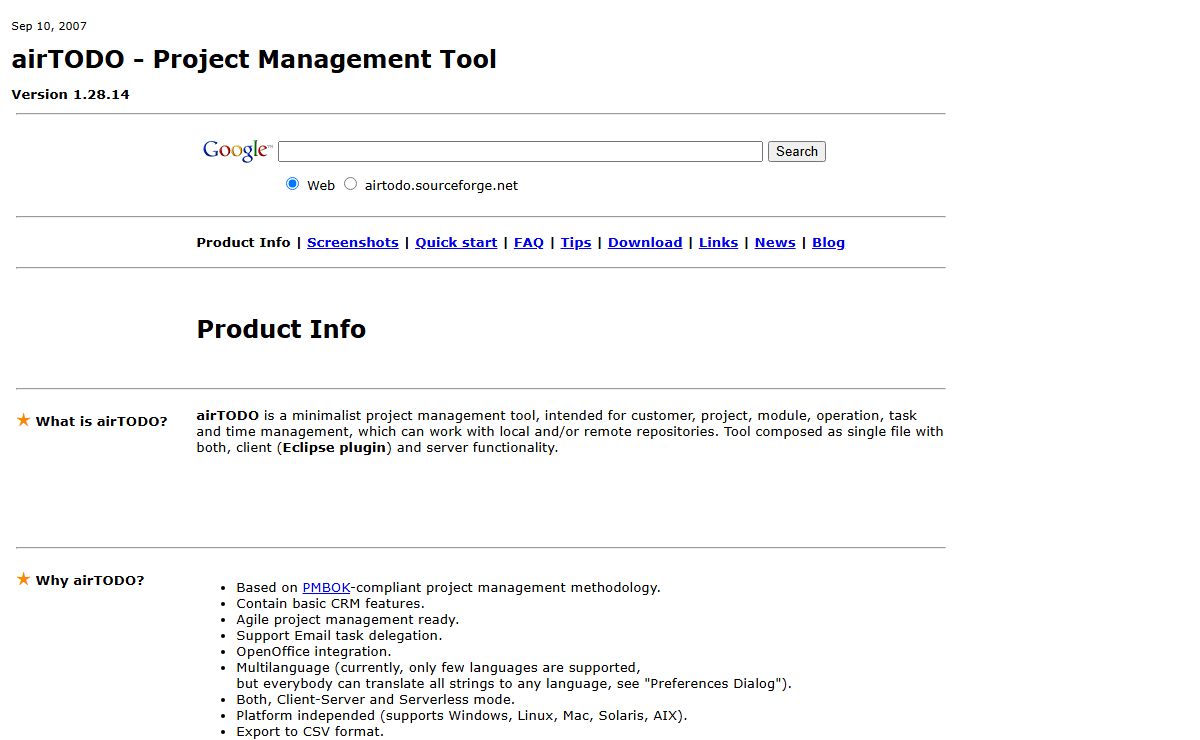The image size is (1200, 740).
Task: Click the Platform independed bullet
Action: tap(462, 715)
